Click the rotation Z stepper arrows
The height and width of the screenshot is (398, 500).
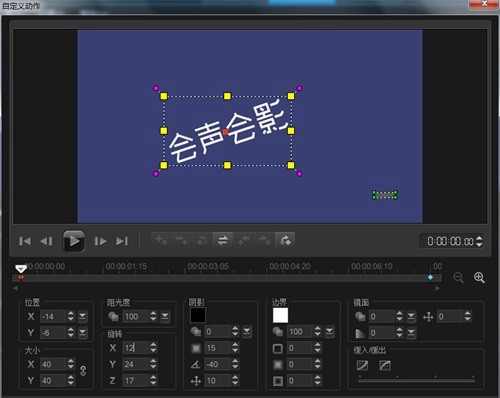tap(153, 380)
